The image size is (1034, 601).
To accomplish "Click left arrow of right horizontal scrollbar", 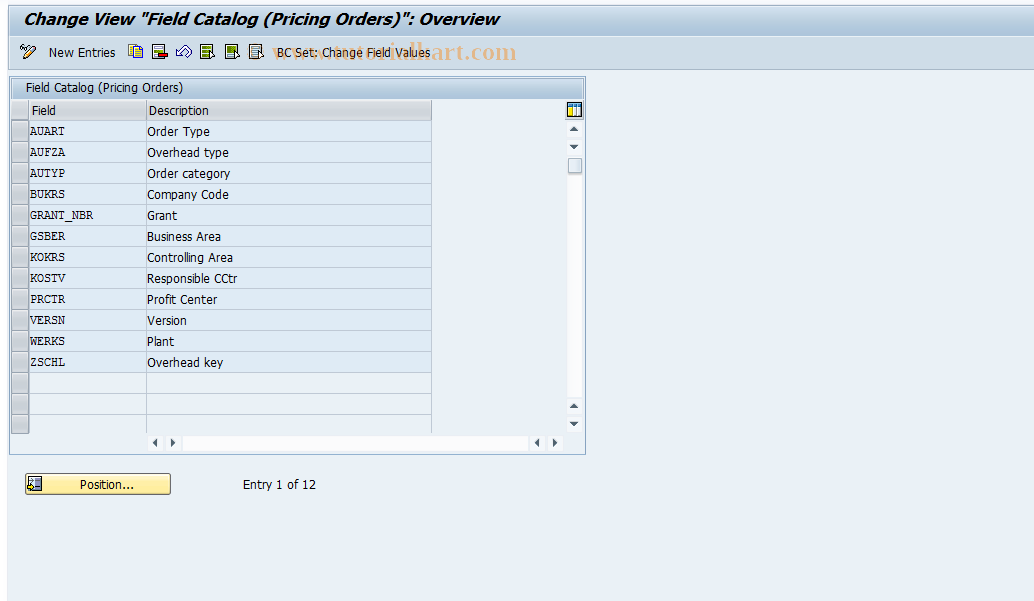I will [537, 443].
